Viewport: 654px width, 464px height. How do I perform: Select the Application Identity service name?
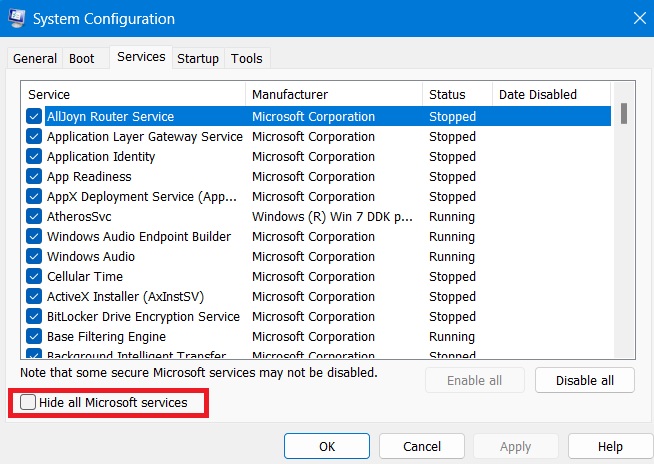point(101,156)
